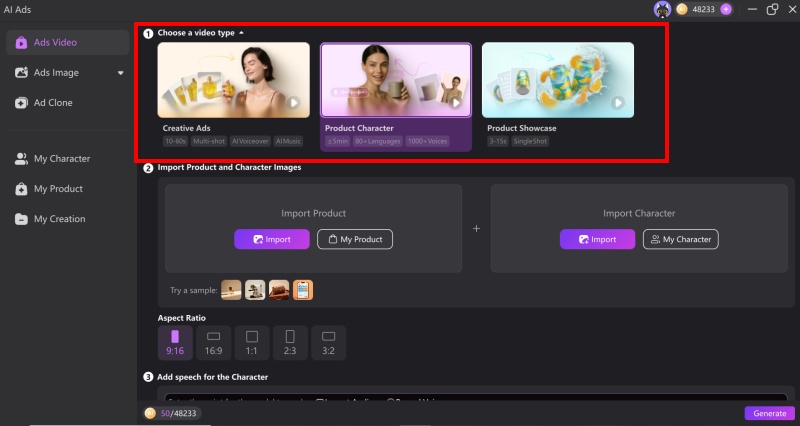800x426 pixels.
Task: Select the Creative Ads video type thumbnail
Action: click(x=234, y=80)
